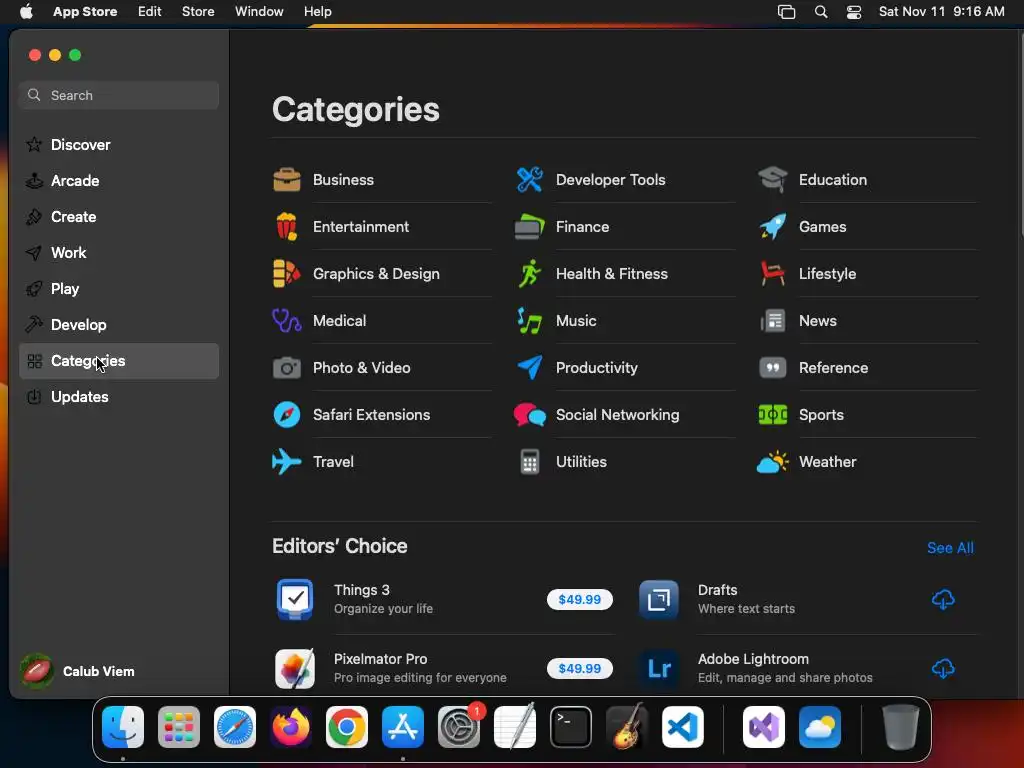
Task: Click the Productivity paper plane icon
Action: [x=529, y=368]
